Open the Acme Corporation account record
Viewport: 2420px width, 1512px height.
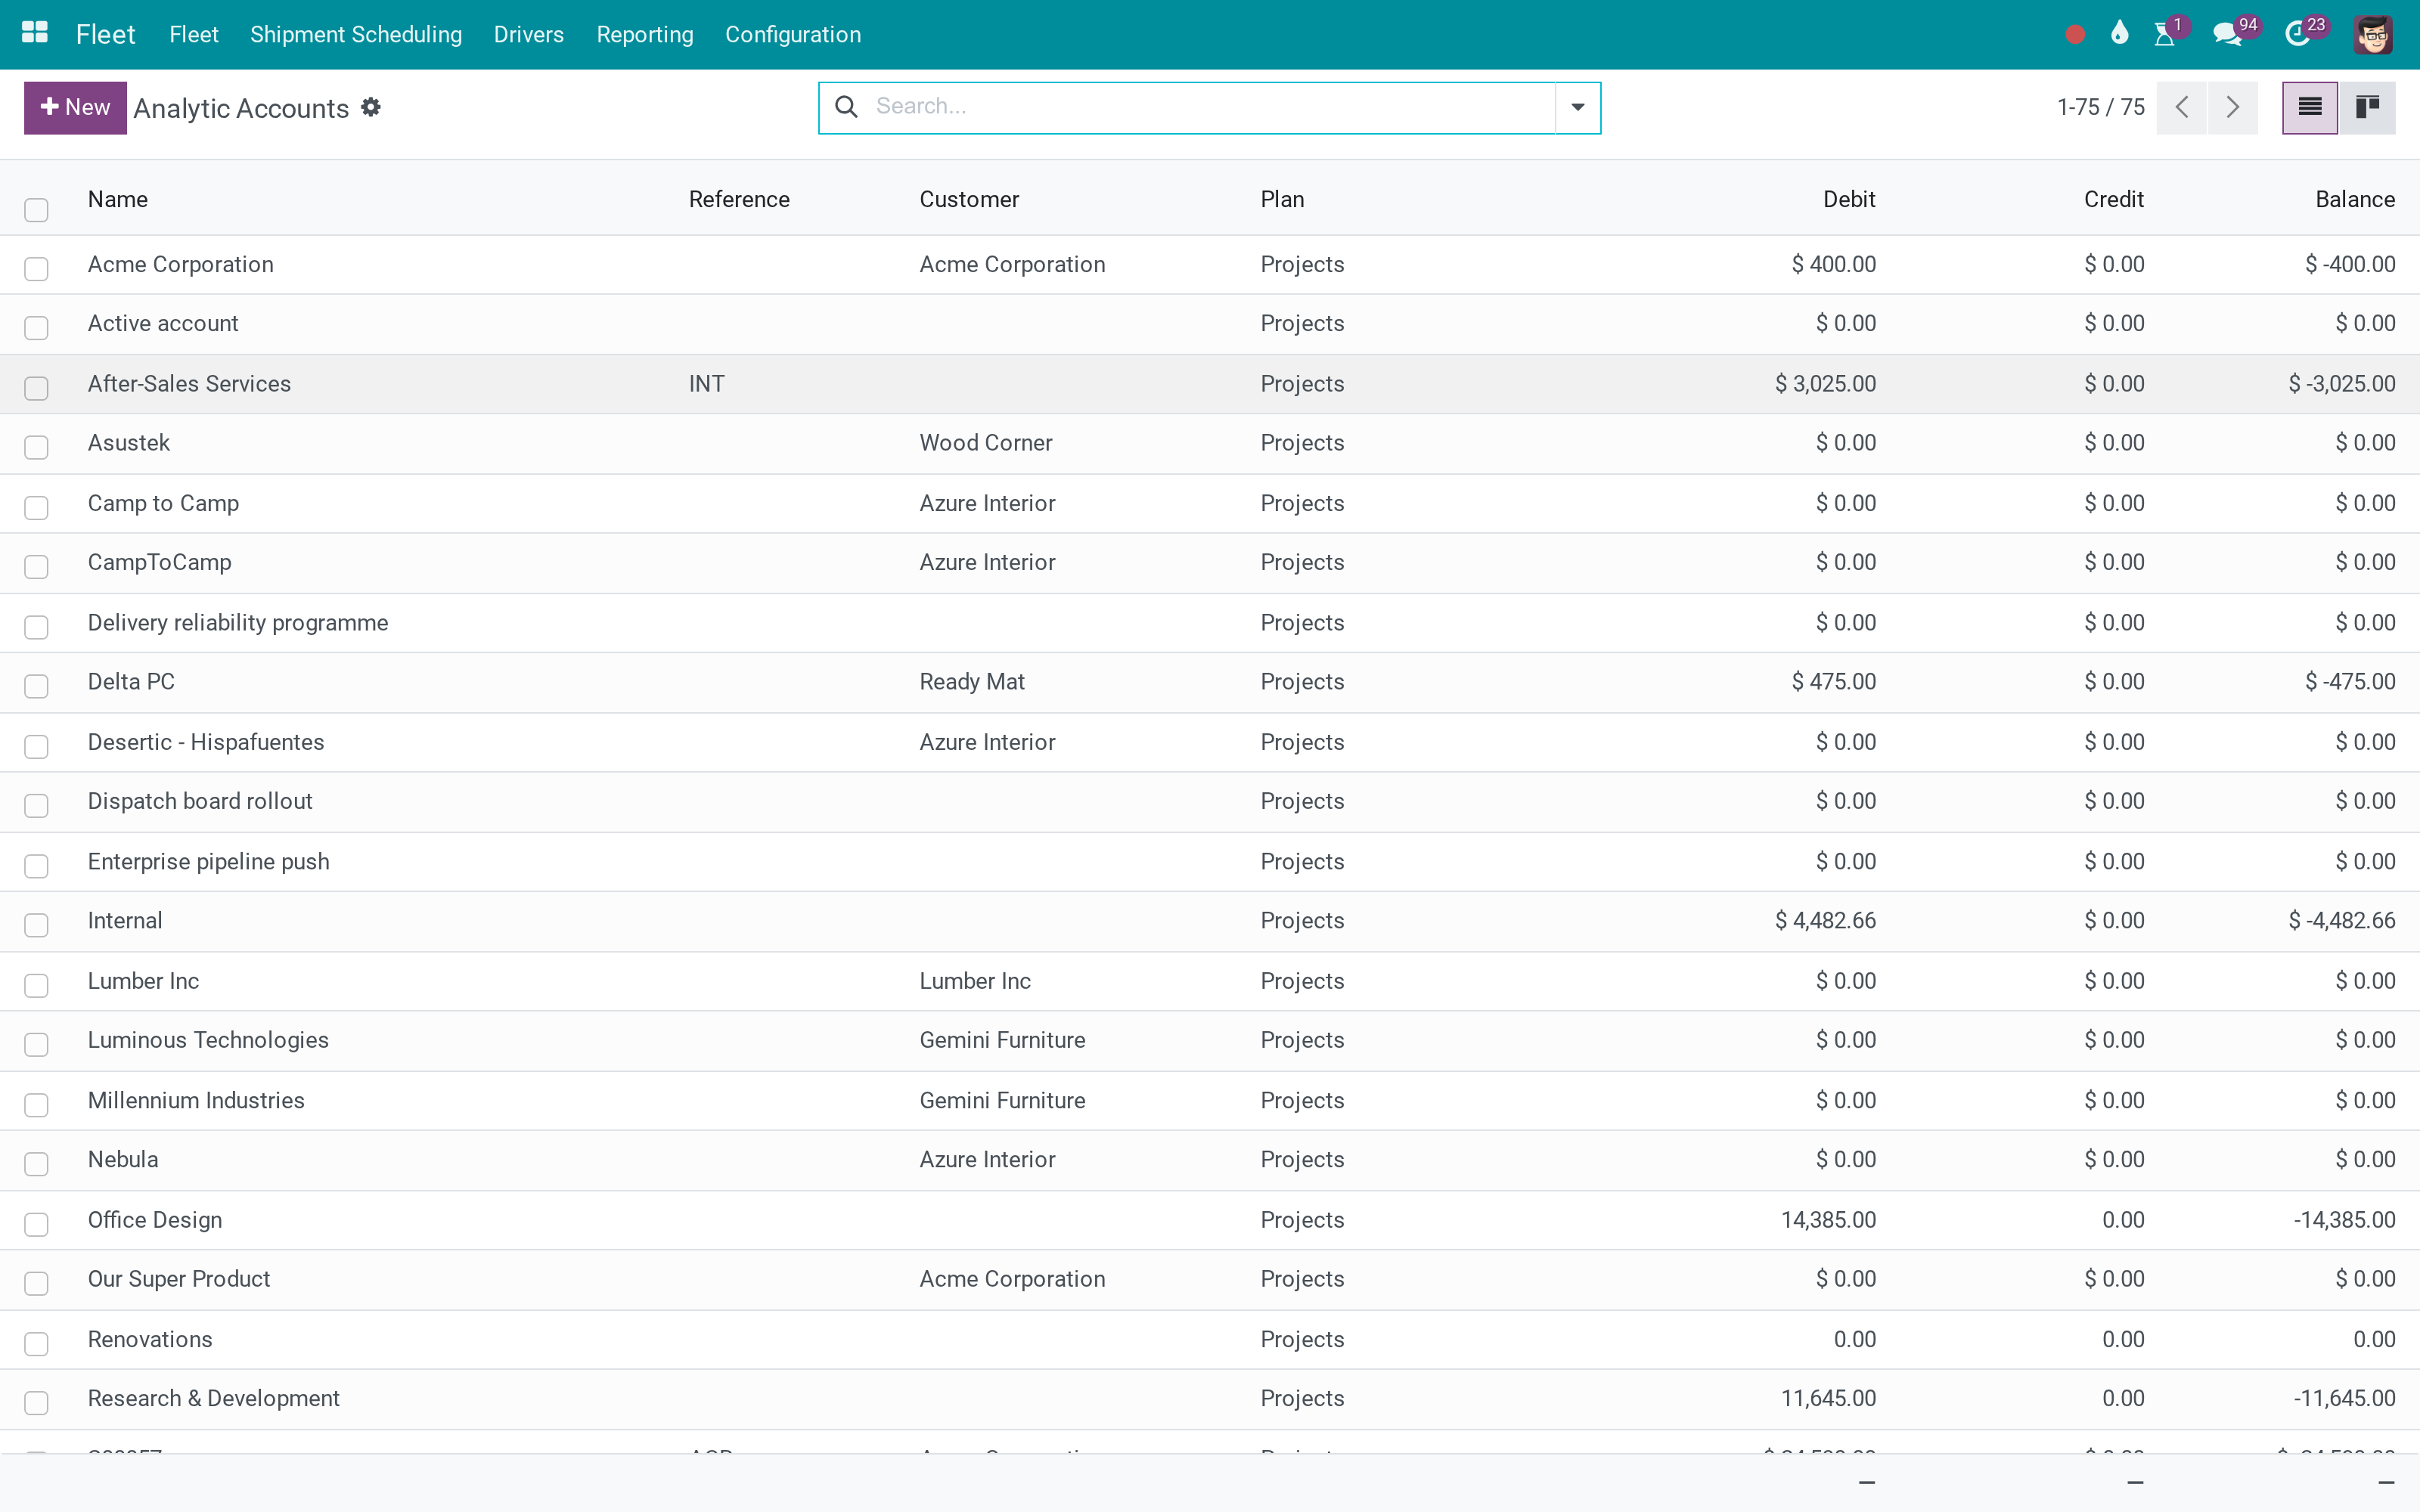pyautogui.click(x=180, y=264)
